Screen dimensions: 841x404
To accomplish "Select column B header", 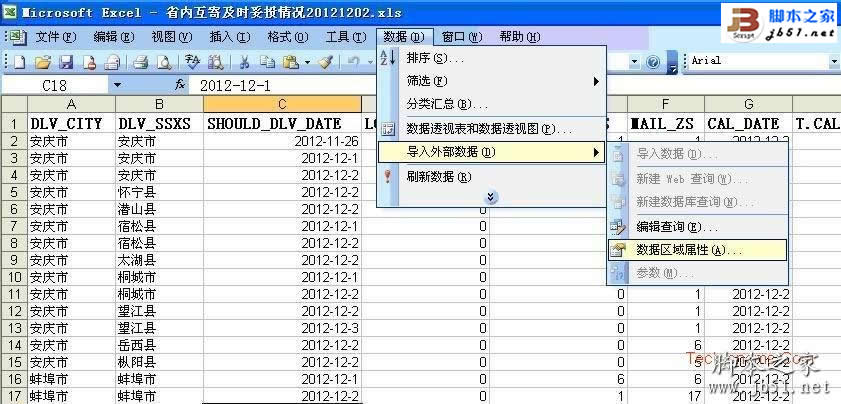I will [x=159, y=104].
